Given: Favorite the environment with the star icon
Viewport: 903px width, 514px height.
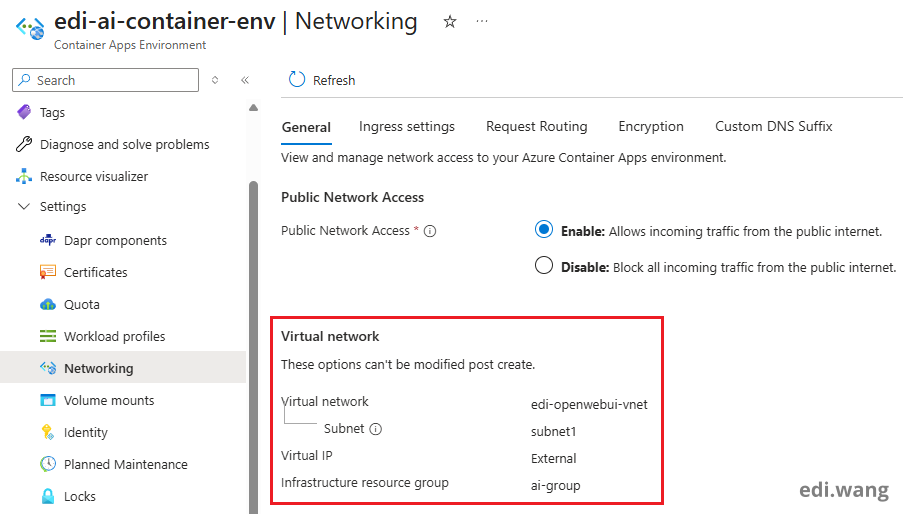Looking at the screenshot, I should coord(450,22).
